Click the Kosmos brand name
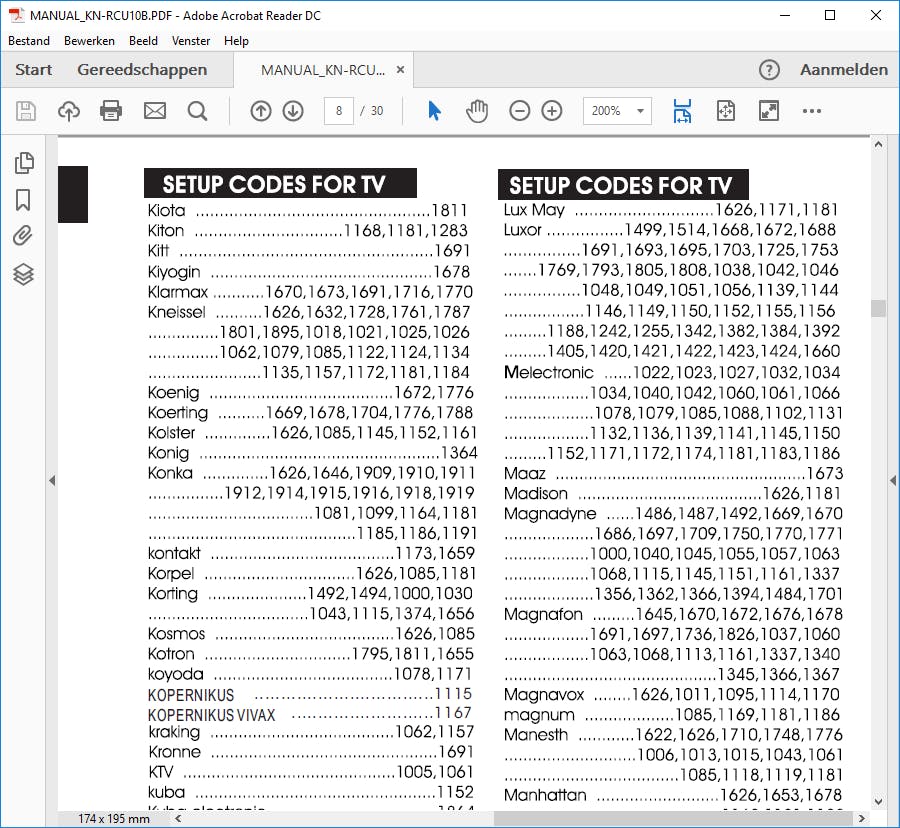This screenshot has width=900, height=828. 176,633
